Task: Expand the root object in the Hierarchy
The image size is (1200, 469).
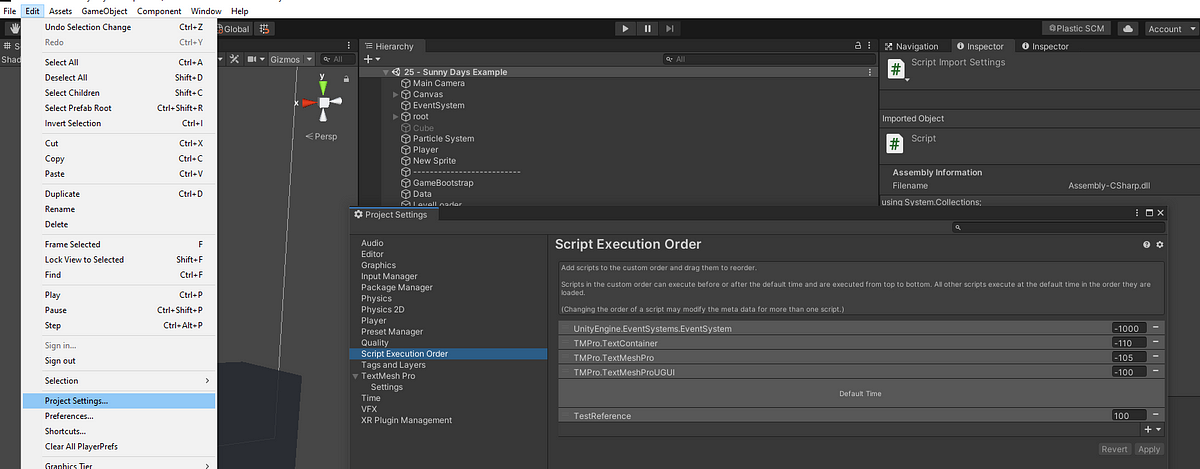Action: click(x=396, y=116)
